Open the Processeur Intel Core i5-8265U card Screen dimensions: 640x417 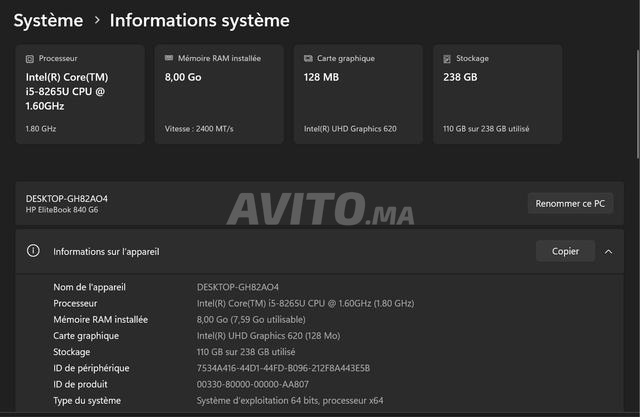80,94
